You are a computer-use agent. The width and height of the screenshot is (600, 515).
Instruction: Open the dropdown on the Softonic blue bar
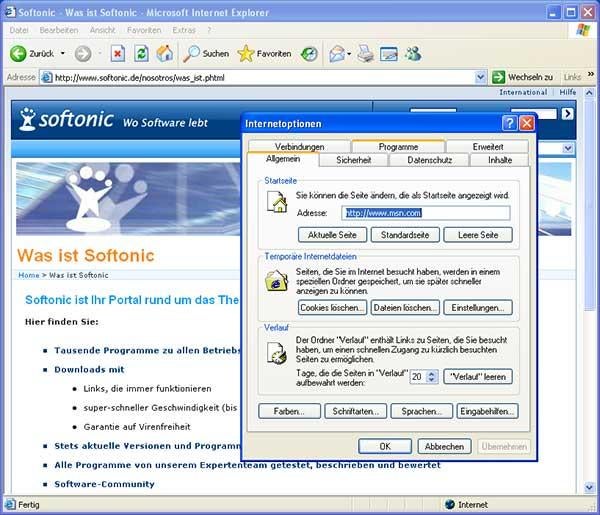coord(568,148)
